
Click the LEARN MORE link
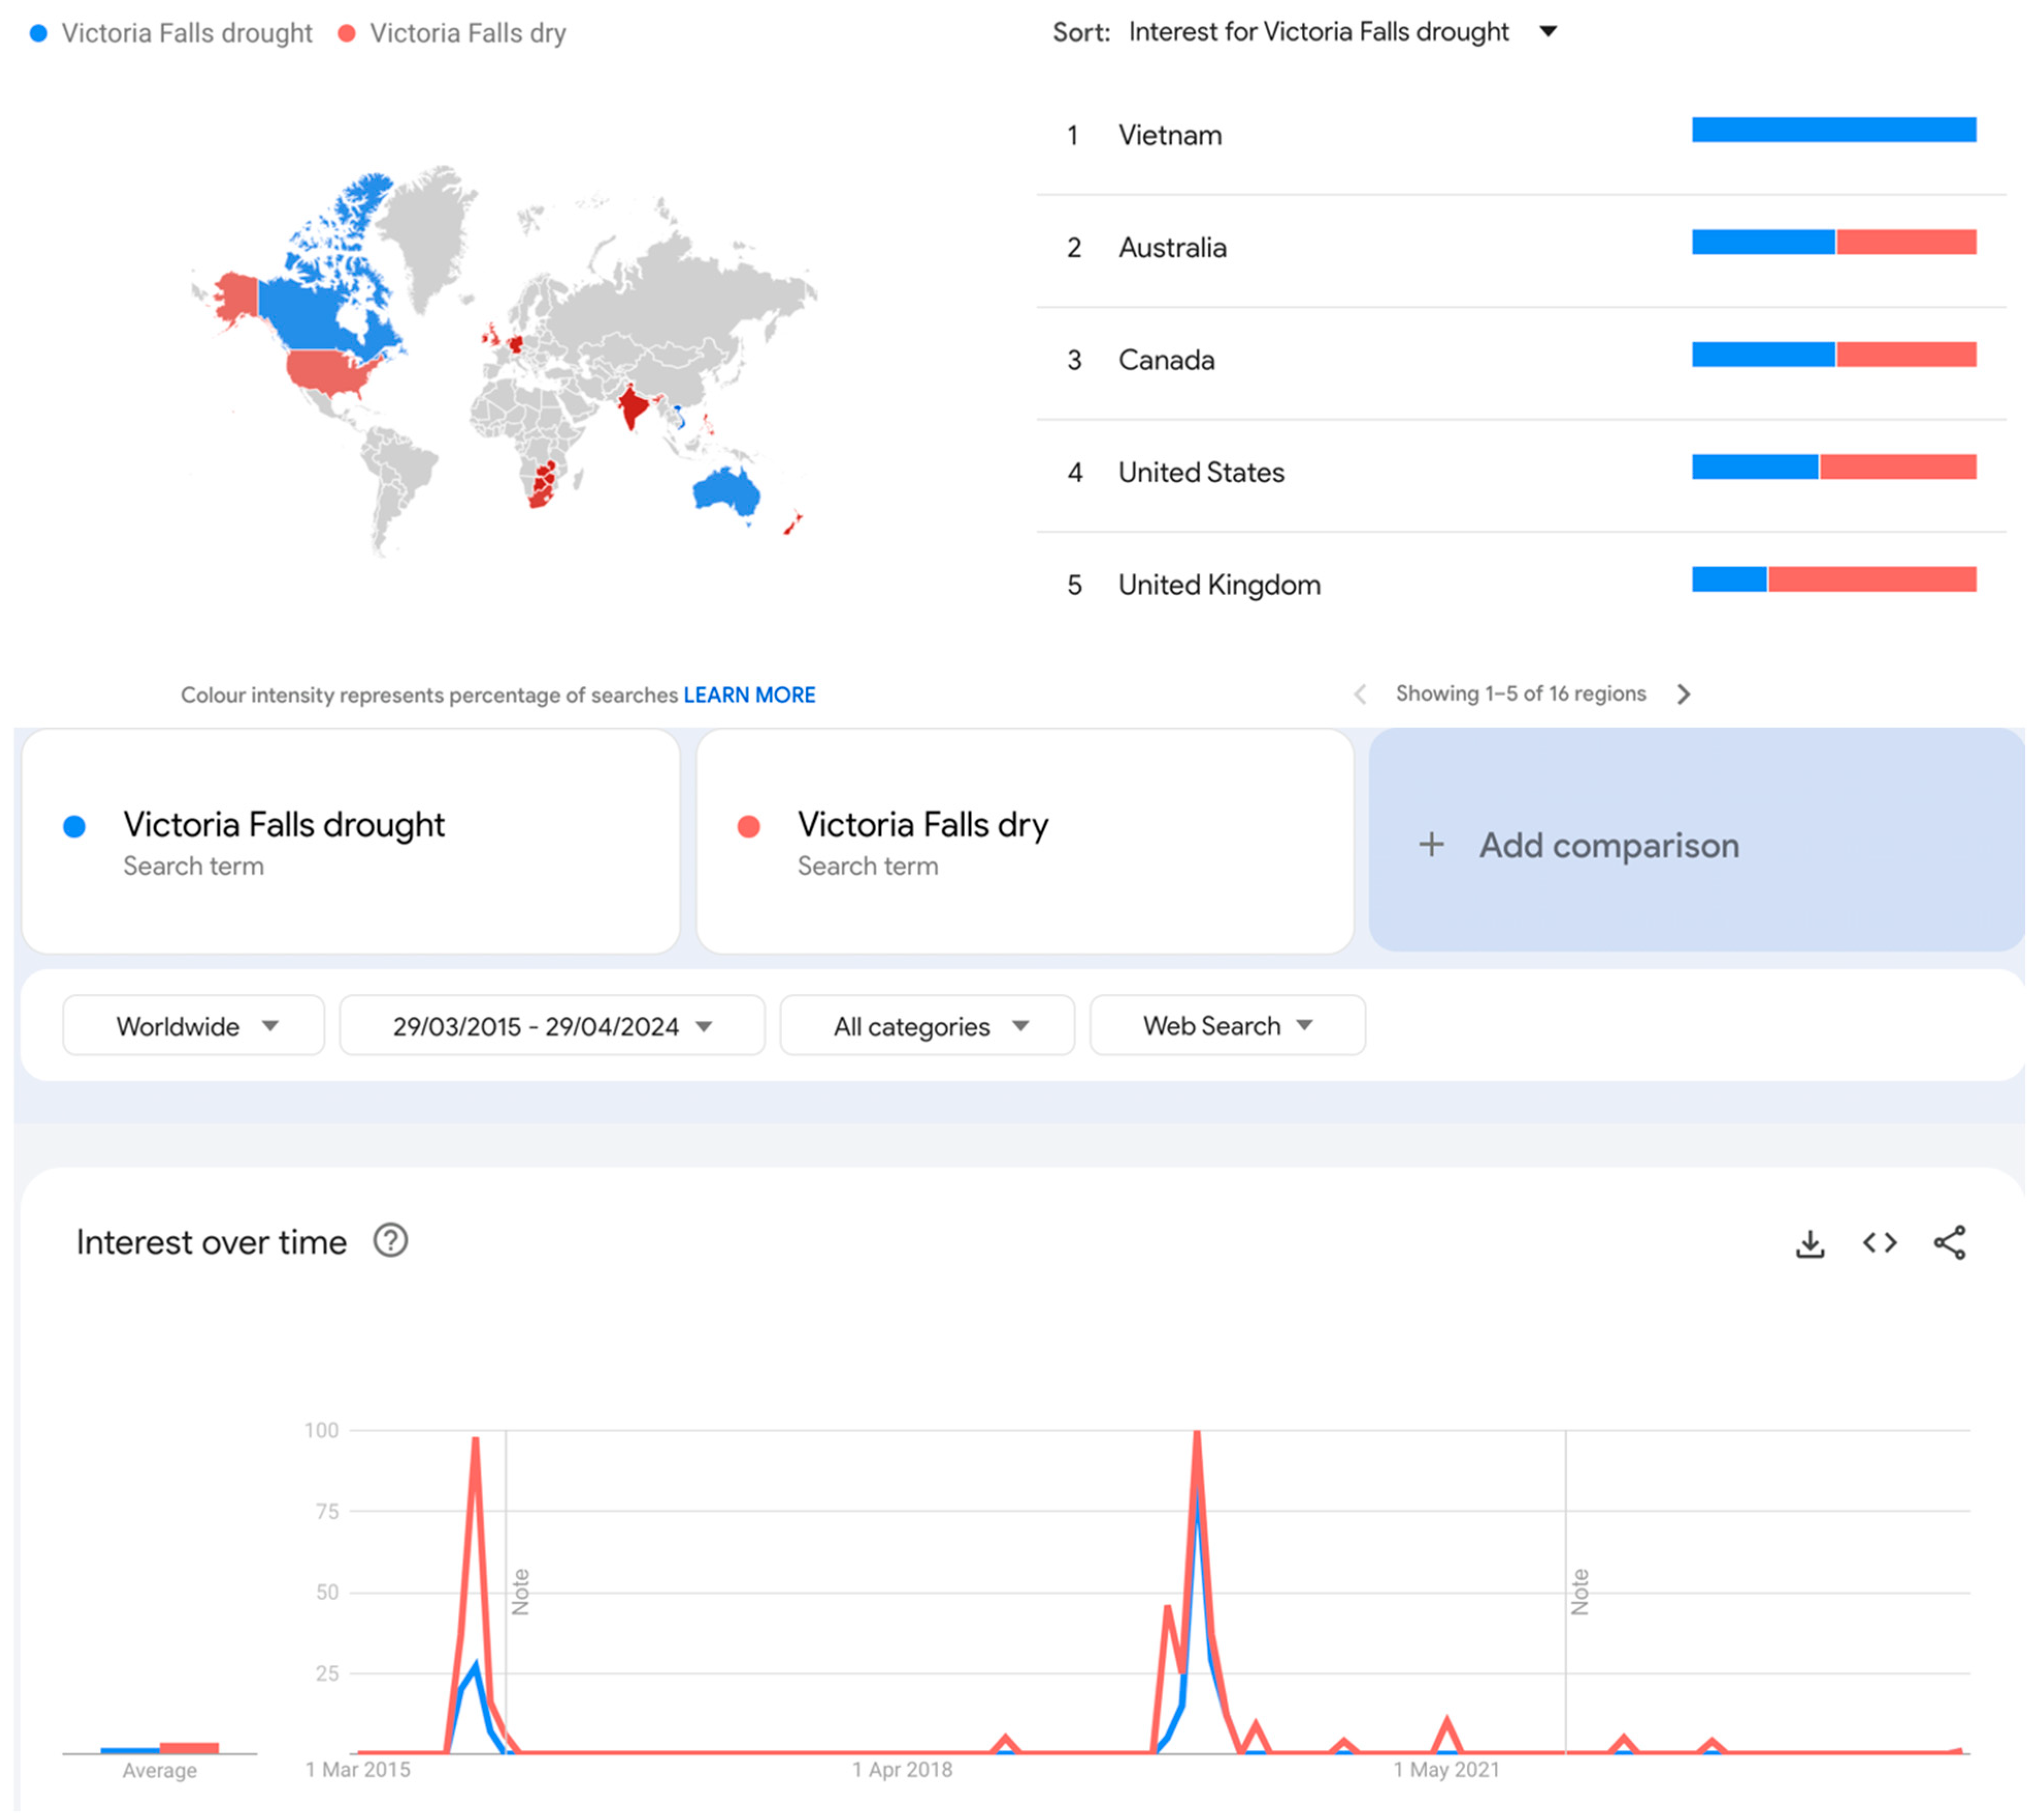(749, 695)
